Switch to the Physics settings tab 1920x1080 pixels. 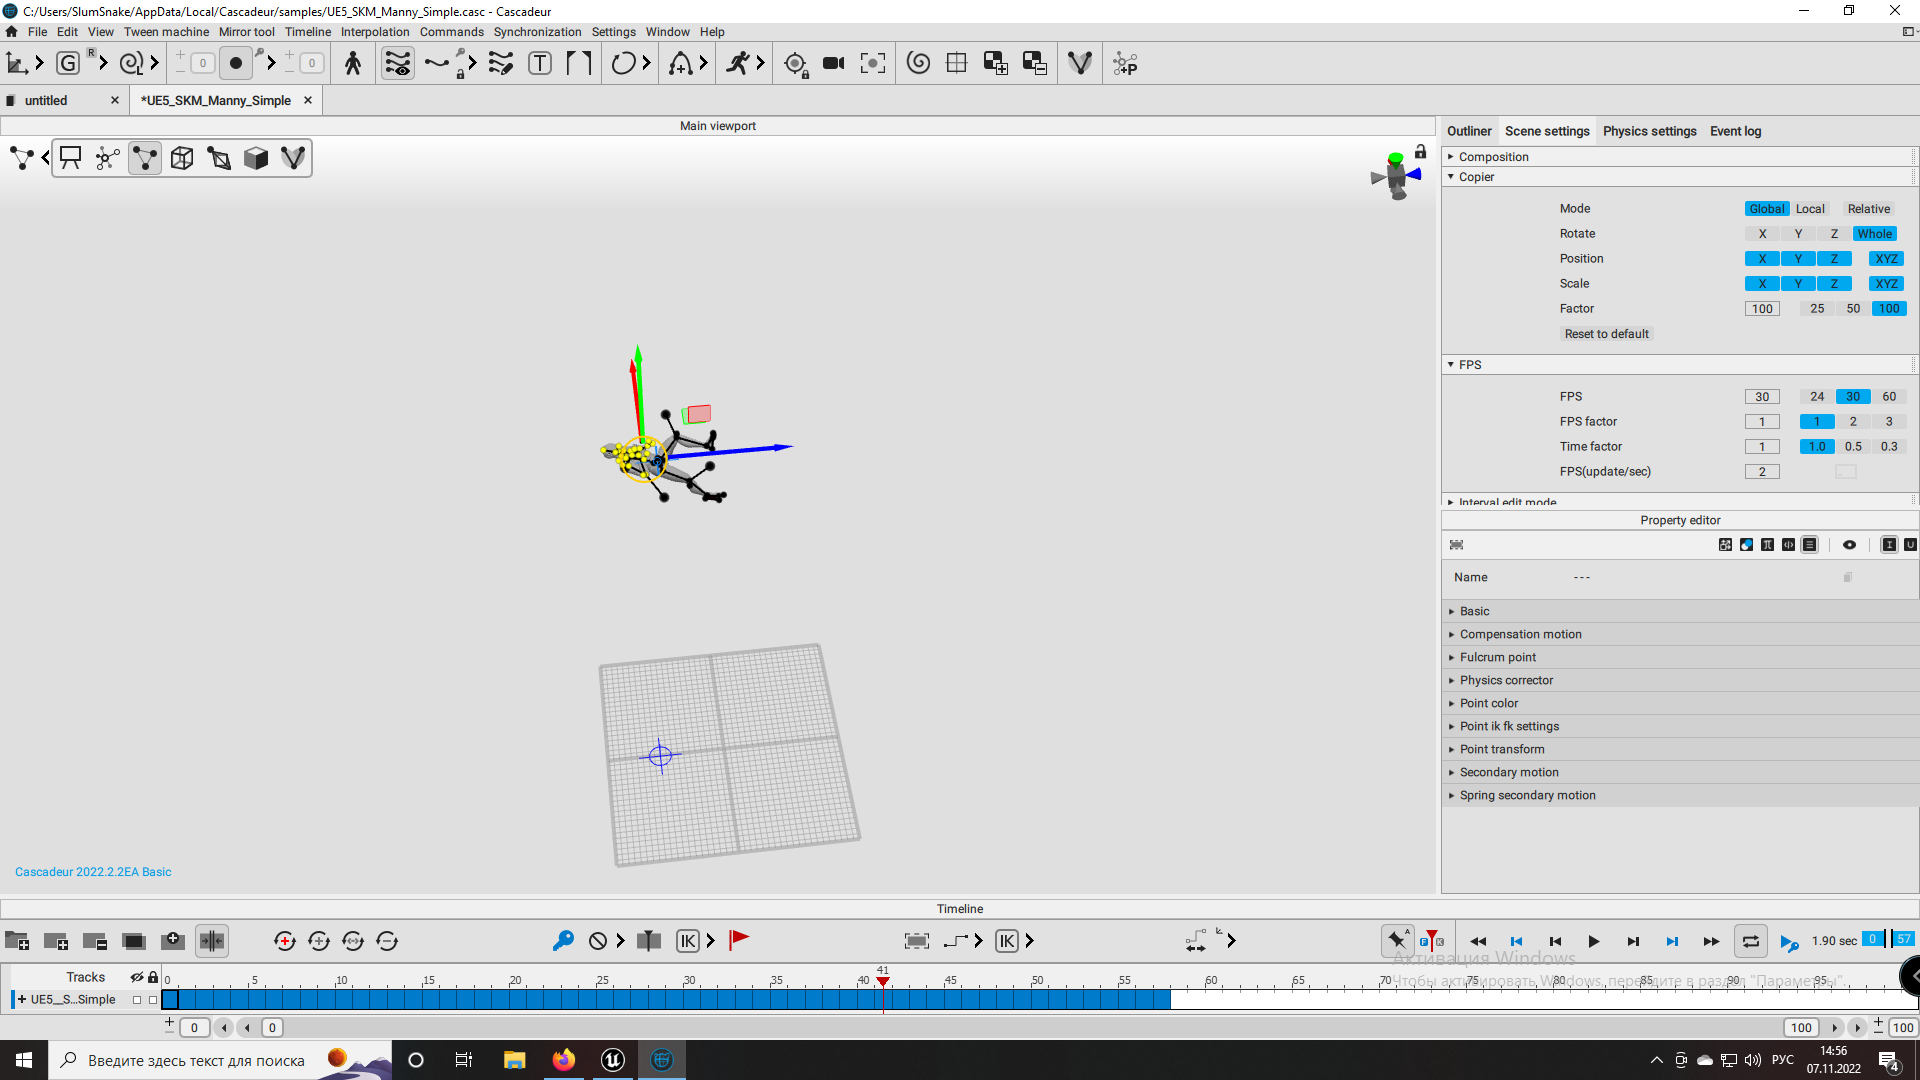1649,131
